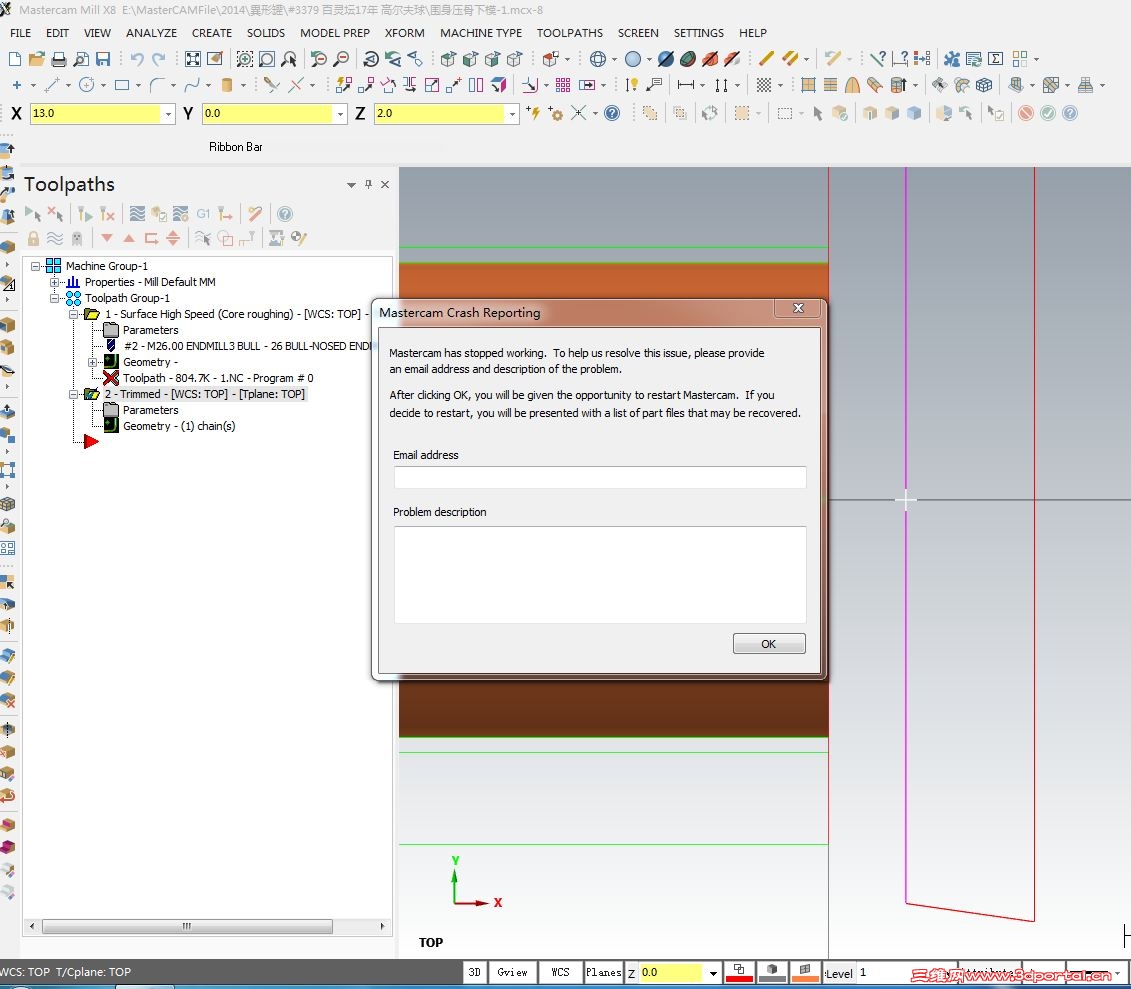1131x989 pixels.
Task: Open the ANALYZE menu
Action: tap(151, 33)
